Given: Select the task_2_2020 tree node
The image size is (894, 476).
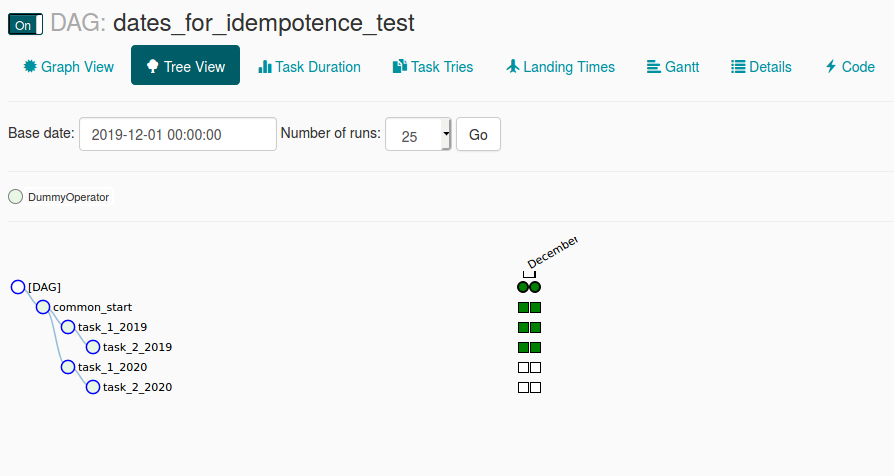Looking at the screenshot, I should coord(93,388).
